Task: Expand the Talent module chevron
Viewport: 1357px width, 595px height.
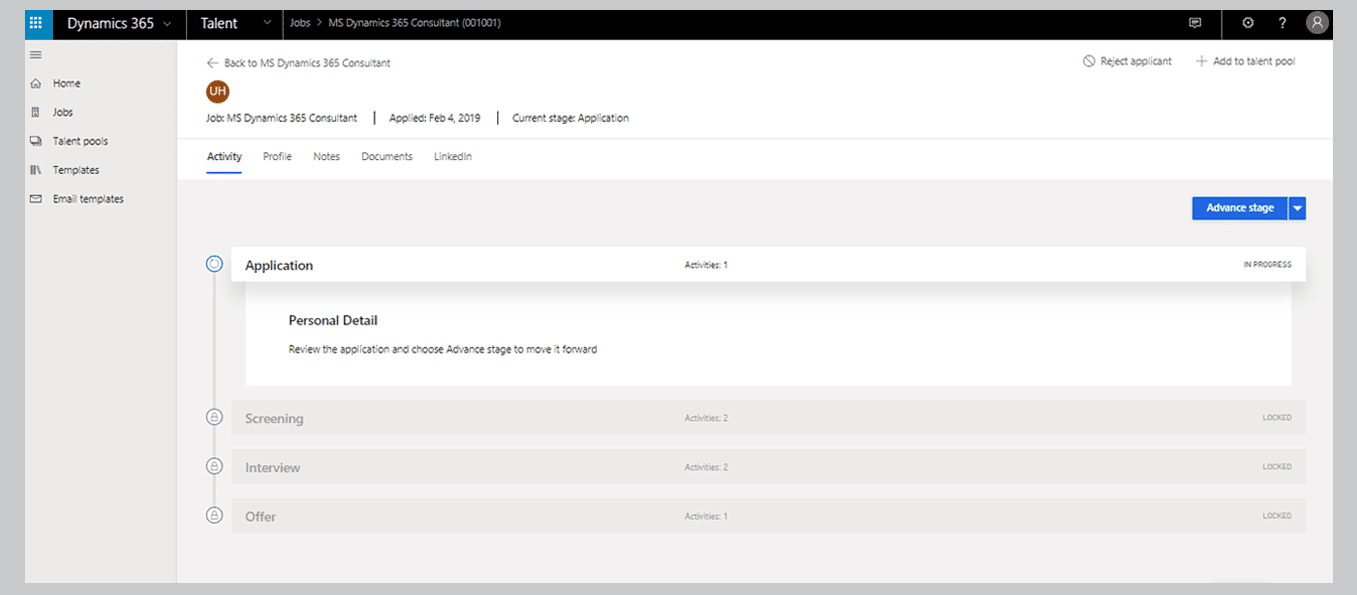Action: point(267,23)
